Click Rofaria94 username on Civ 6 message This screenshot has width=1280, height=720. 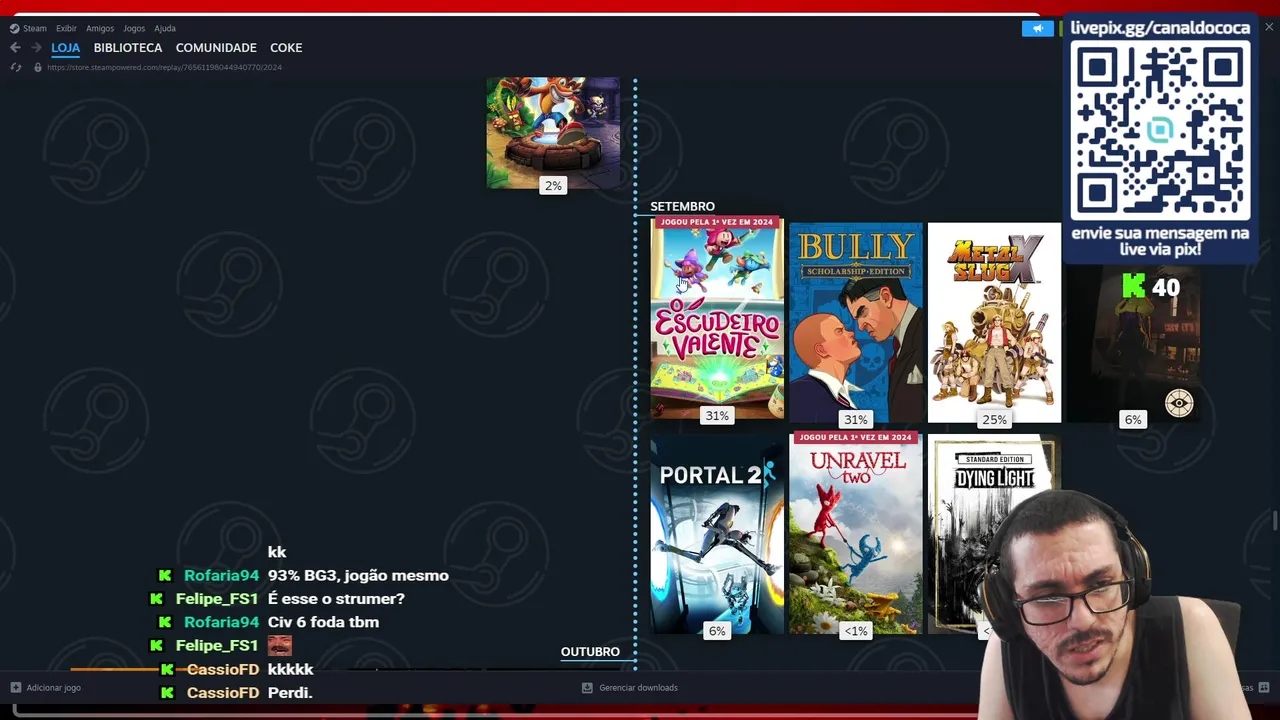tap(221, 622)
